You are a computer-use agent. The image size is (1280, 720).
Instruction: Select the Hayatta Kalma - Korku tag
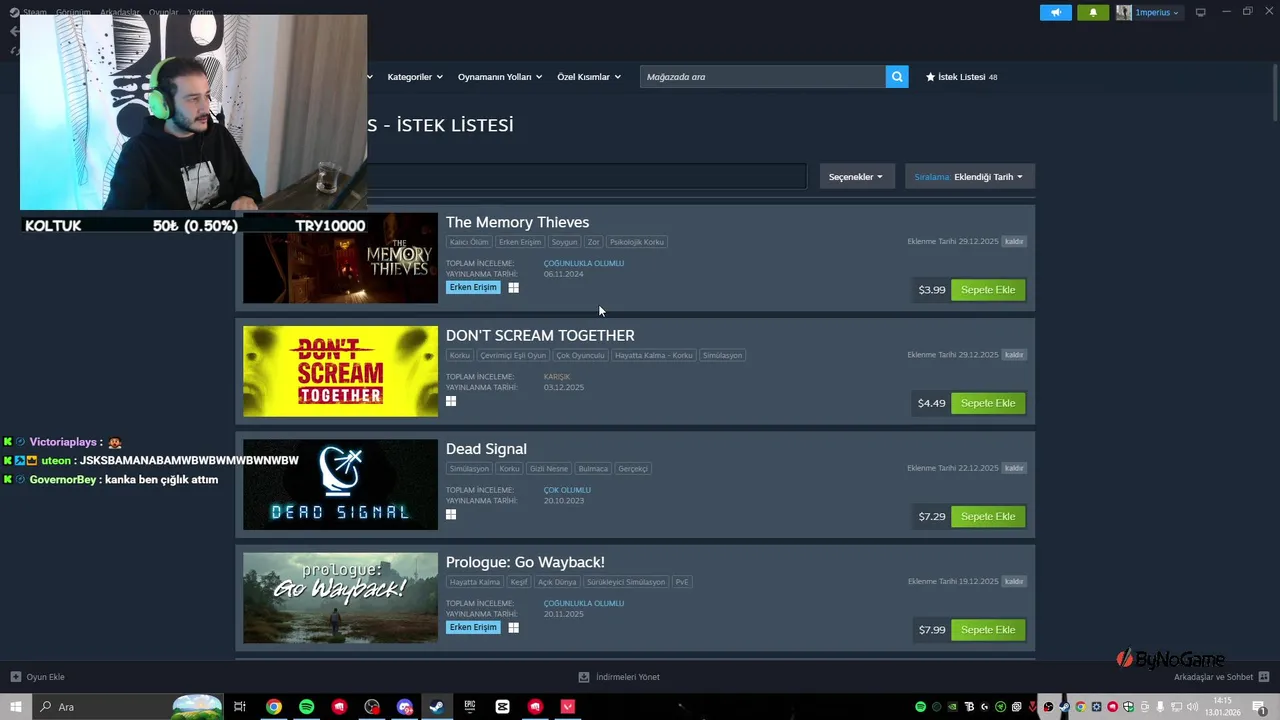654,355
